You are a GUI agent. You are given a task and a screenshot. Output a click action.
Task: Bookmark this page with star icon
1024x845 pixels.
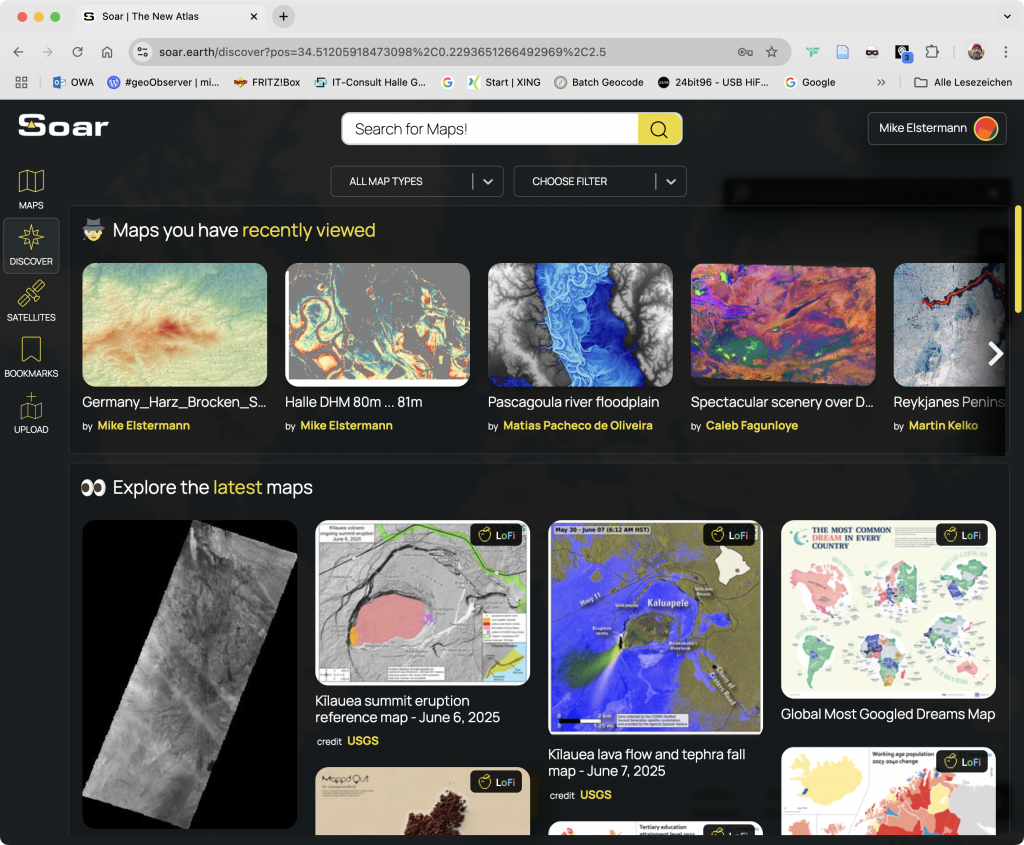click(x=771, y=52)
